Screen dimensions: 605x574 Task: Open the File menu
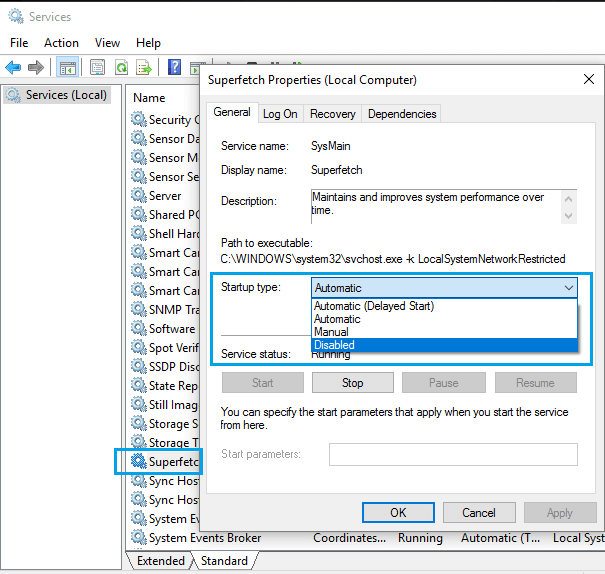tap(19, 43)
